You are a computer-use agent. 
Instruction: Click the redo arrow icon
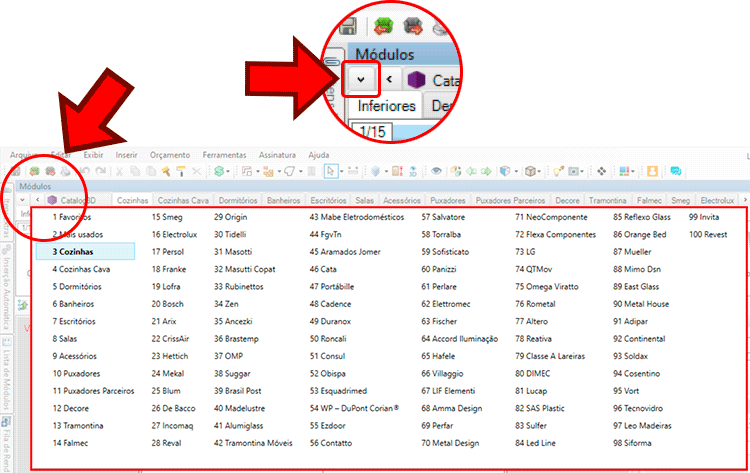[x=100, y=171]
